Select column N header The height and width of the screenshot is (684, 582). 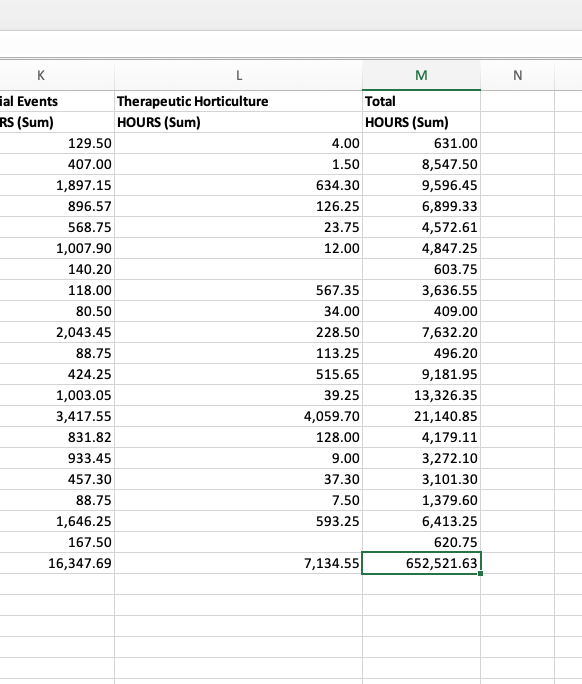point(517,75)
